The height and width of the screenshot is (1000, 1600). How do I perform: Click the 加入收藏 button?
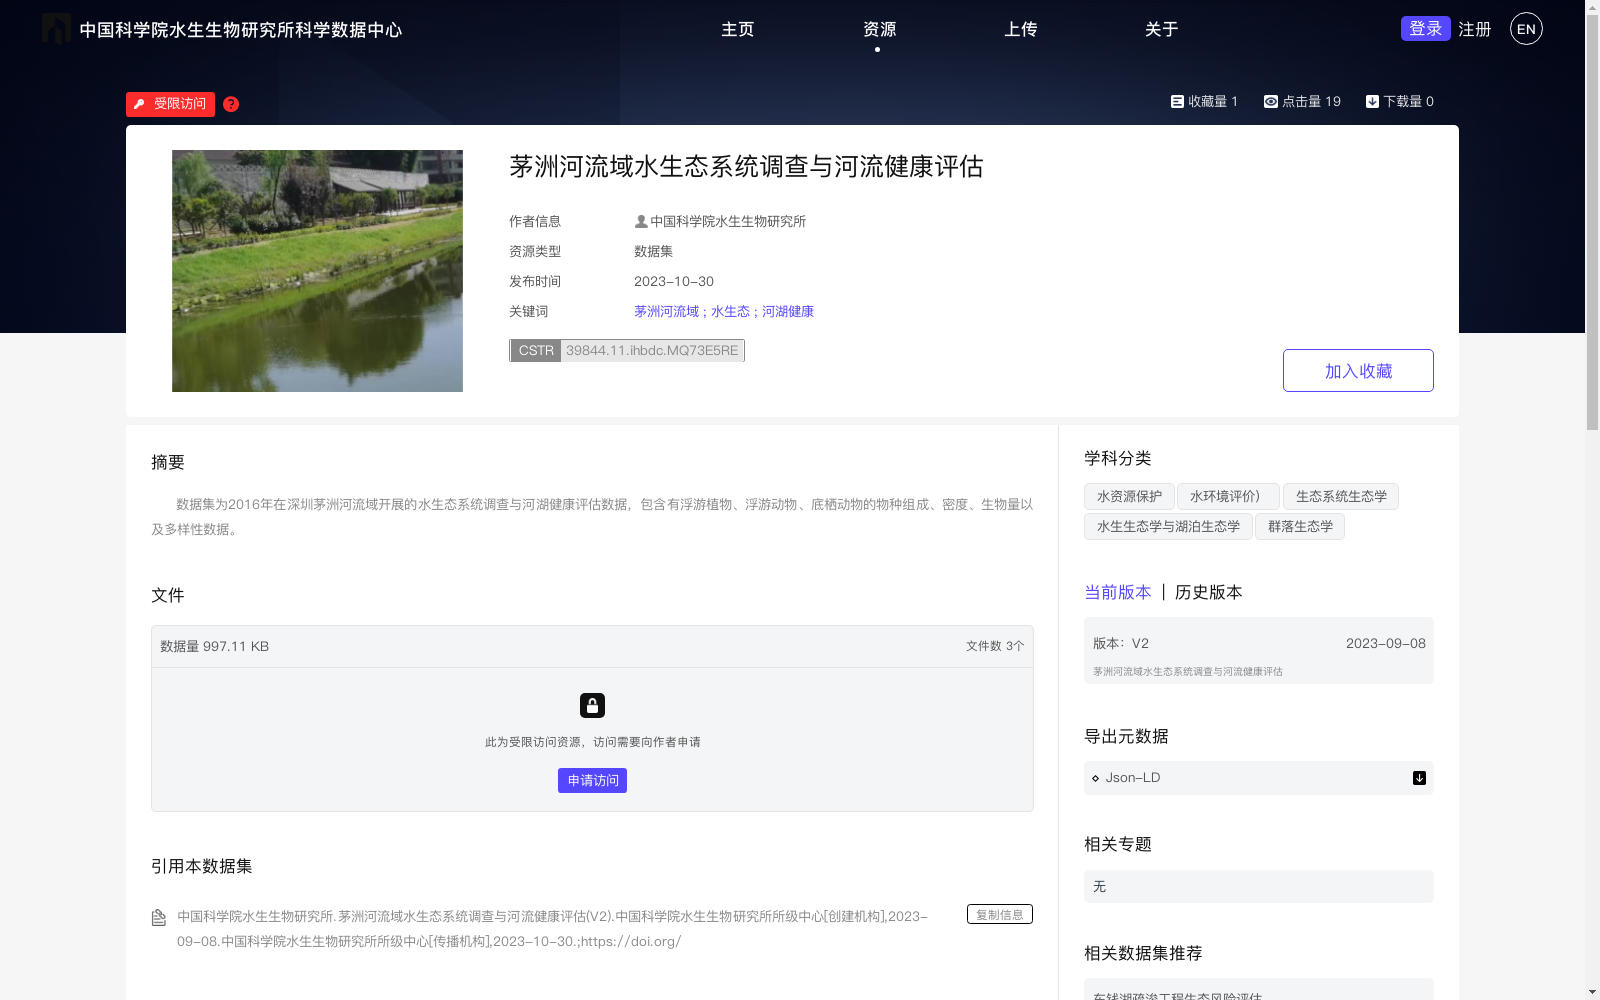[x=1358, y=371]
